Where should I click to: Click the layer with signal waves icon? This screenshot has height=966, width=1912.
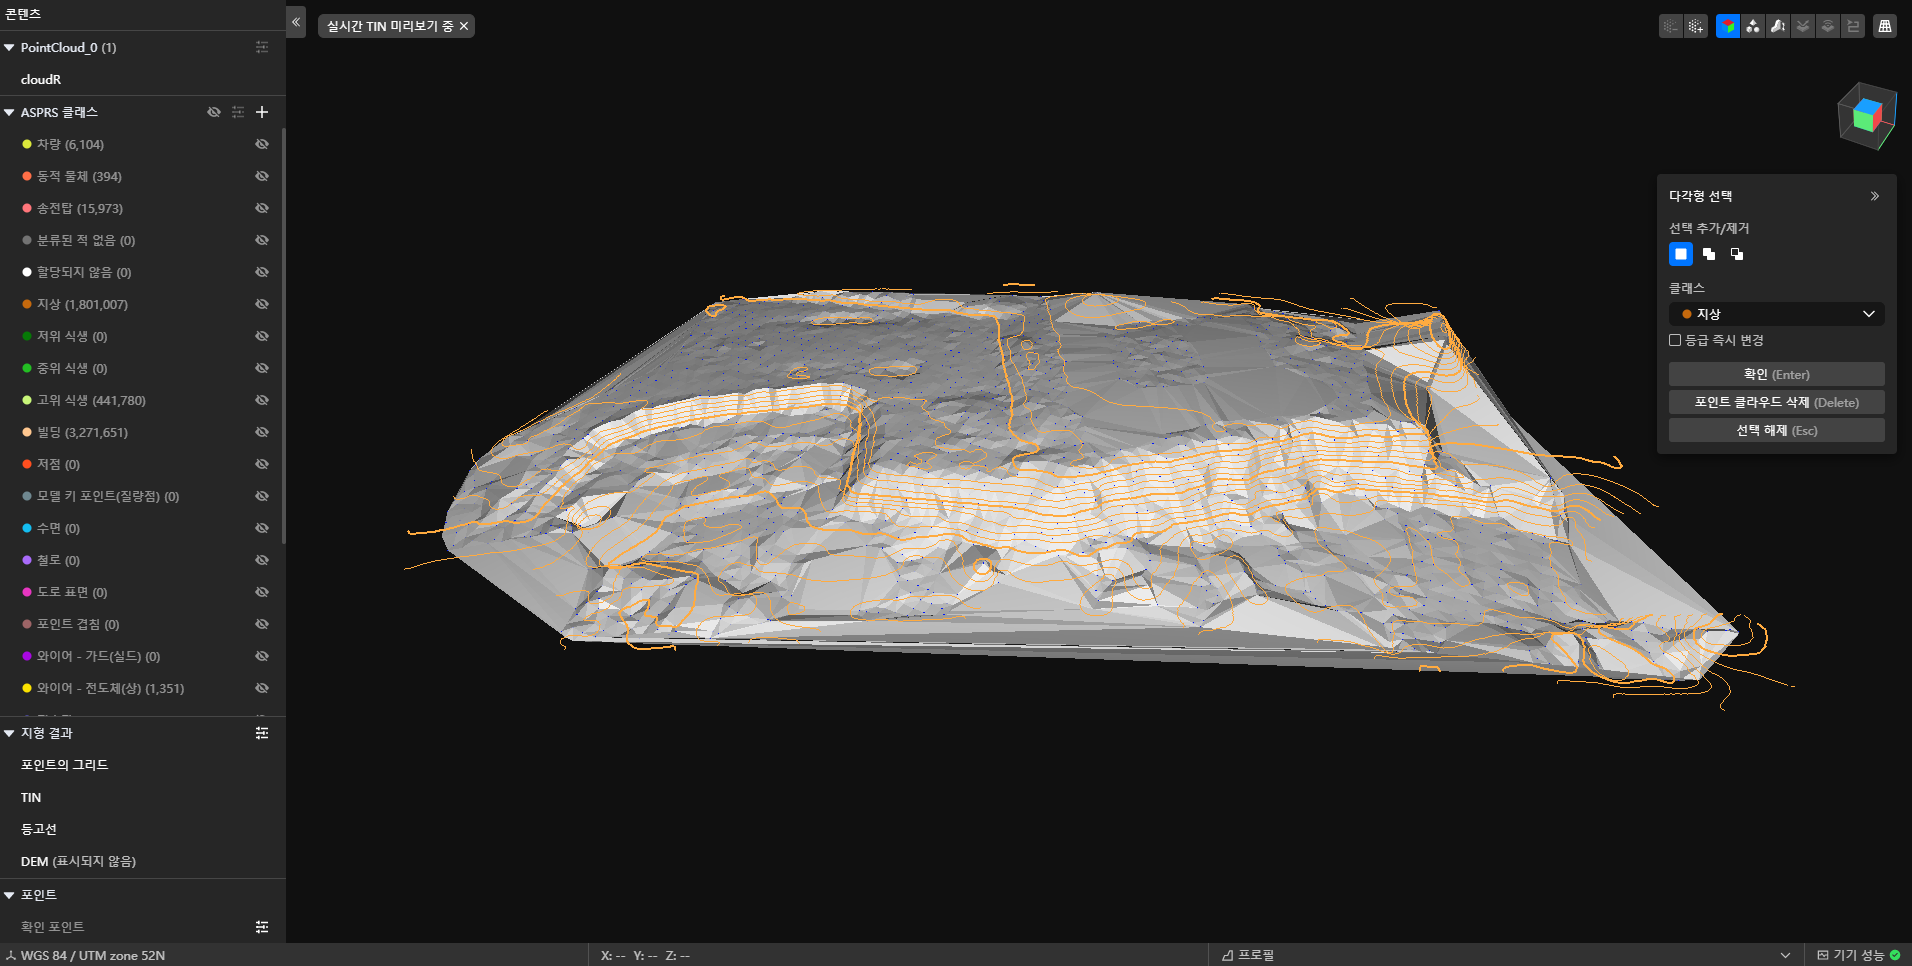point(1828,27)
